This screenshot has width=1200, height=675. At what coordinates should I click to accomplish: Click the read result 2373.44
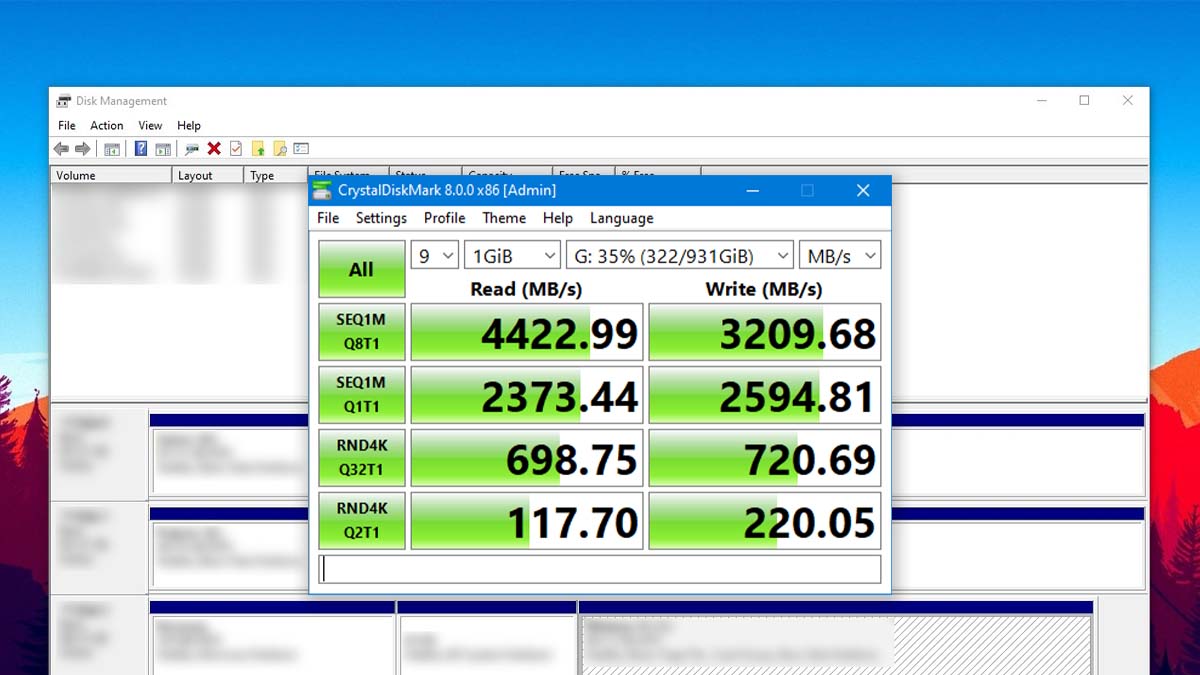tap(527, 395)
